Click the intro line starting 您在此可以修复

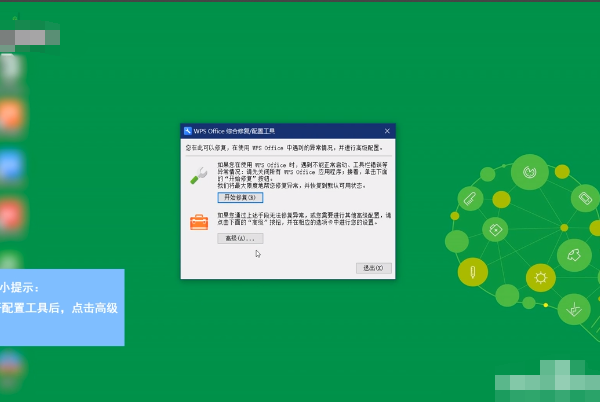coord(284,148)
